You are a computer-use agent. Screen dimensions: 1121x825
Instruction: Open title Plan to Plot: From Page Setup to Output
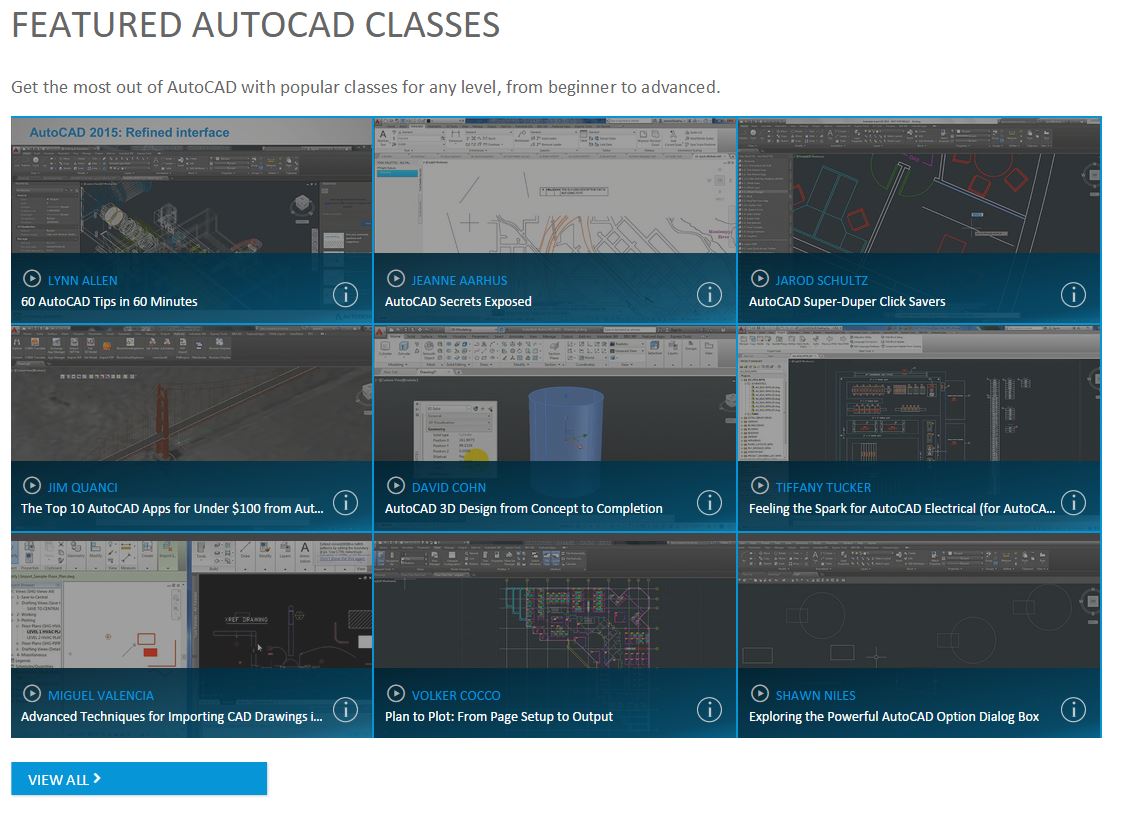click(499, 716)
